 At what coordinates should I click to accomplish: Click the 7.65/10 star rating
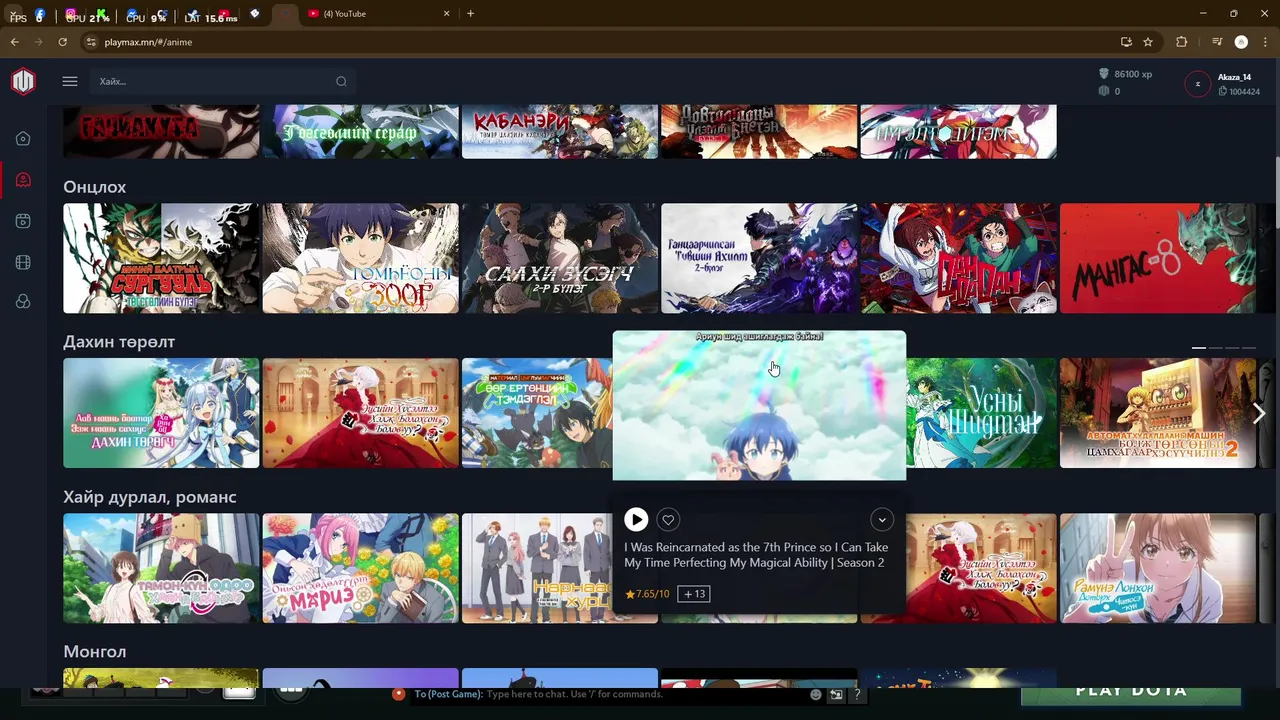click(x=647, y=594)
